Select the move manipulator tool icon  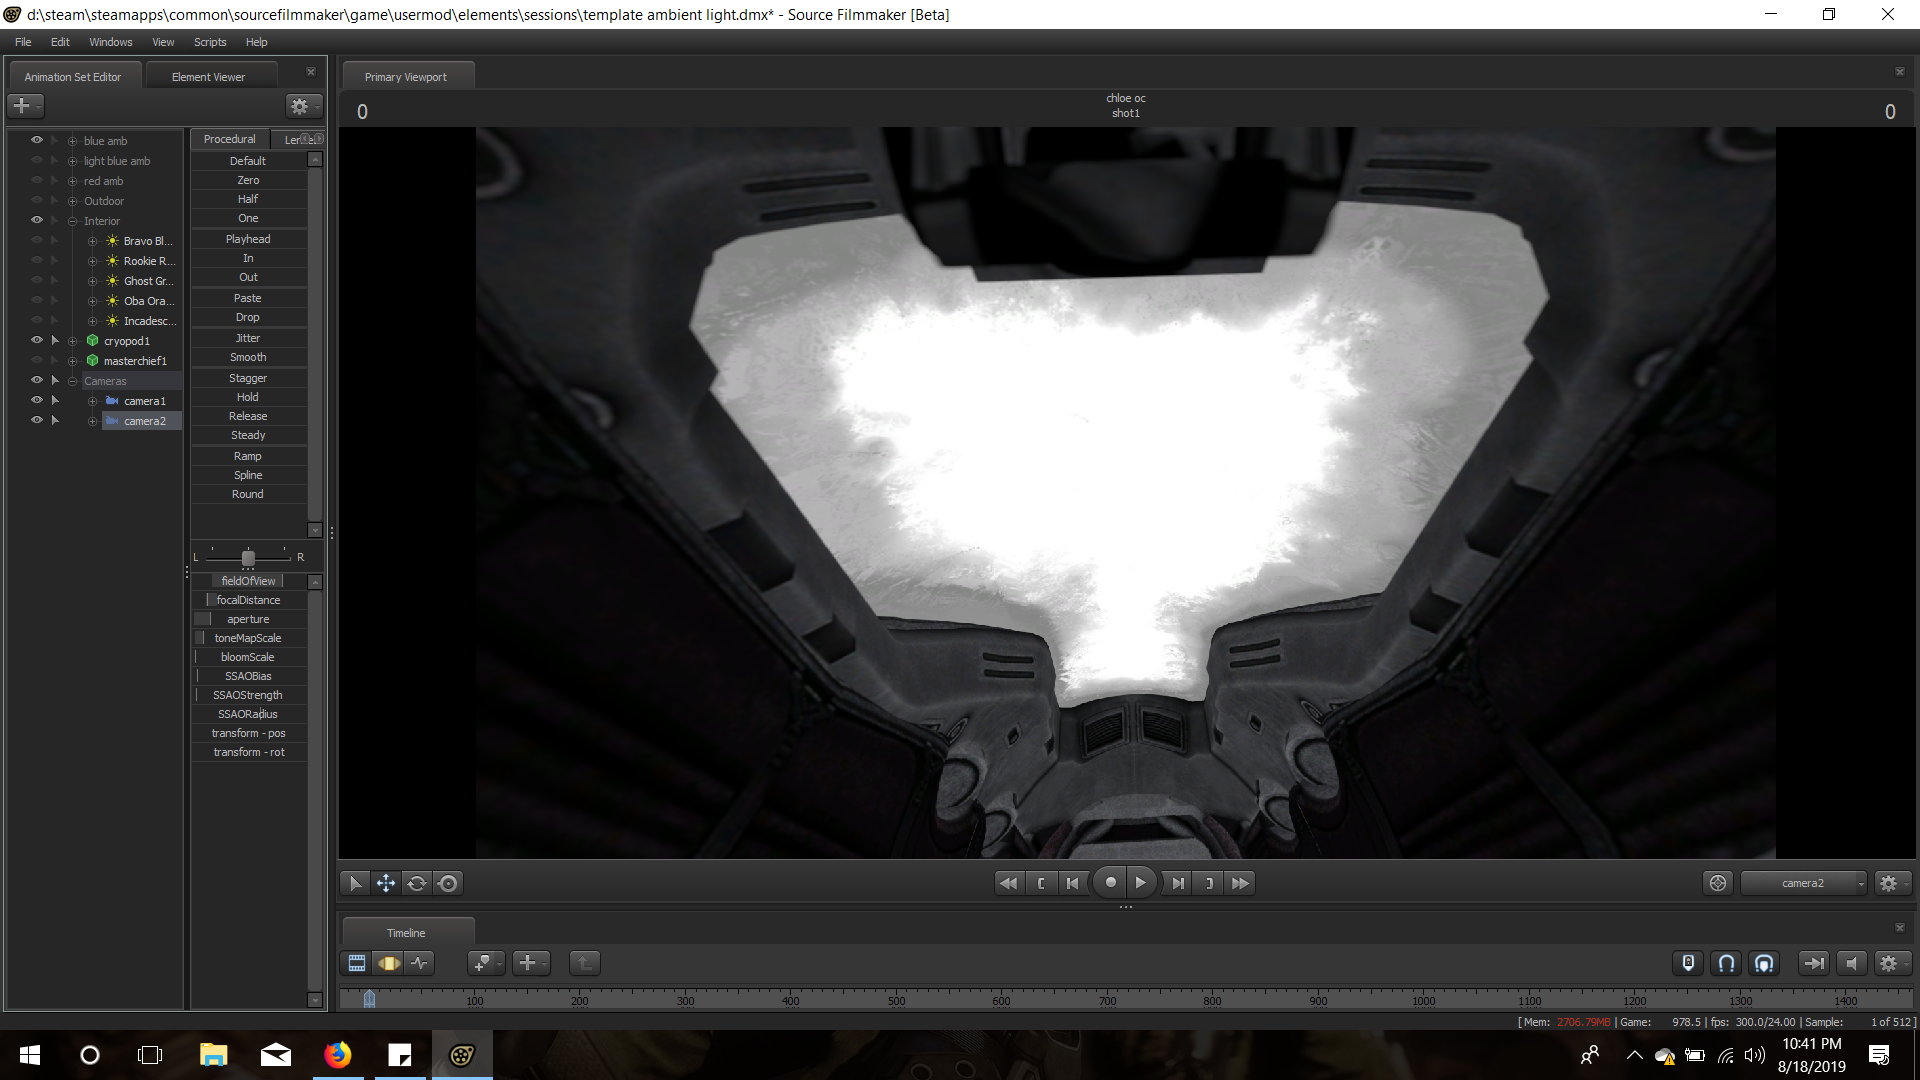[x=385, y=883]
